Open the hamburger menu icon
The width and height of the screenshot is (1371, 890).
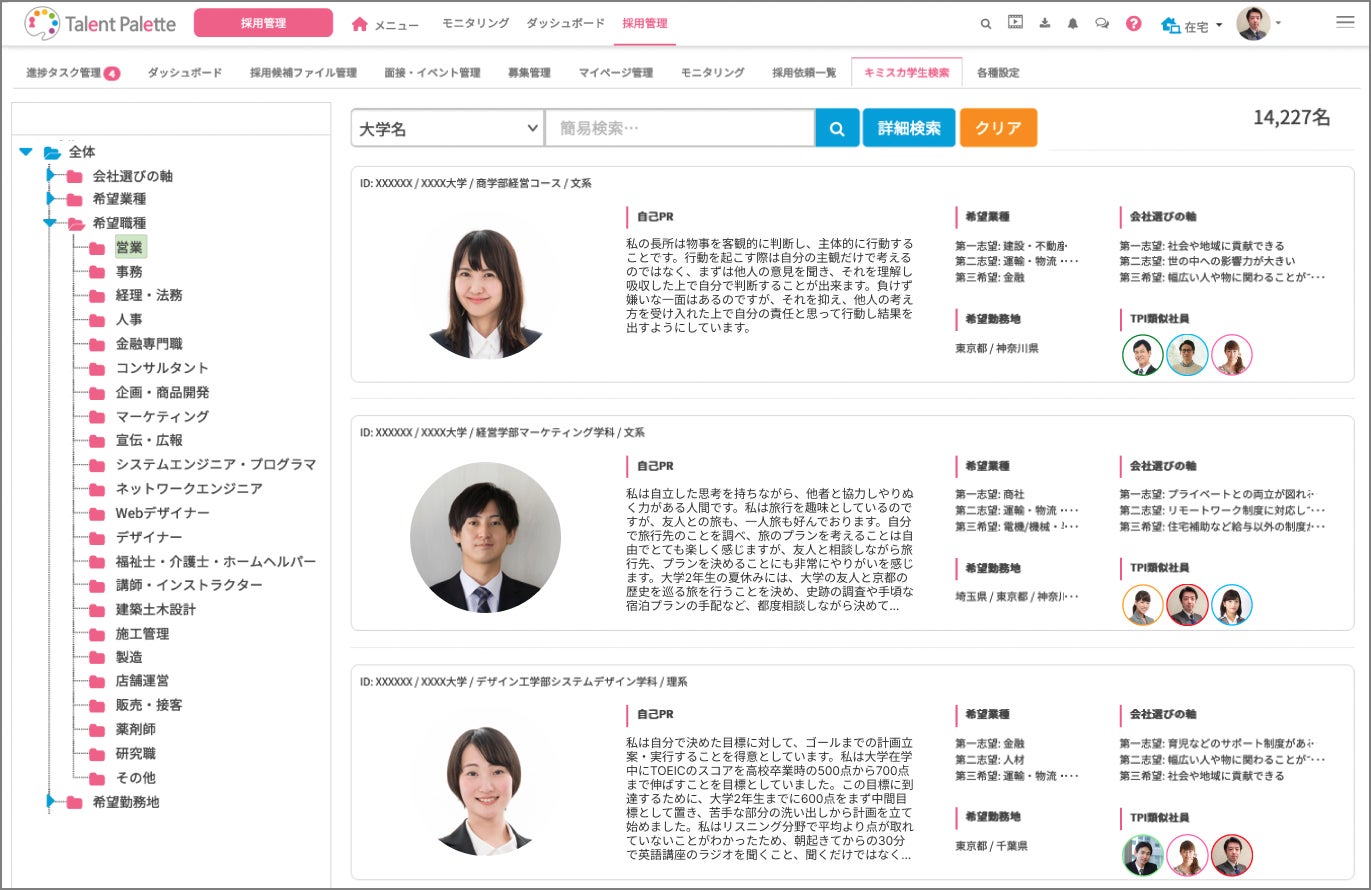click(1345, 22)
